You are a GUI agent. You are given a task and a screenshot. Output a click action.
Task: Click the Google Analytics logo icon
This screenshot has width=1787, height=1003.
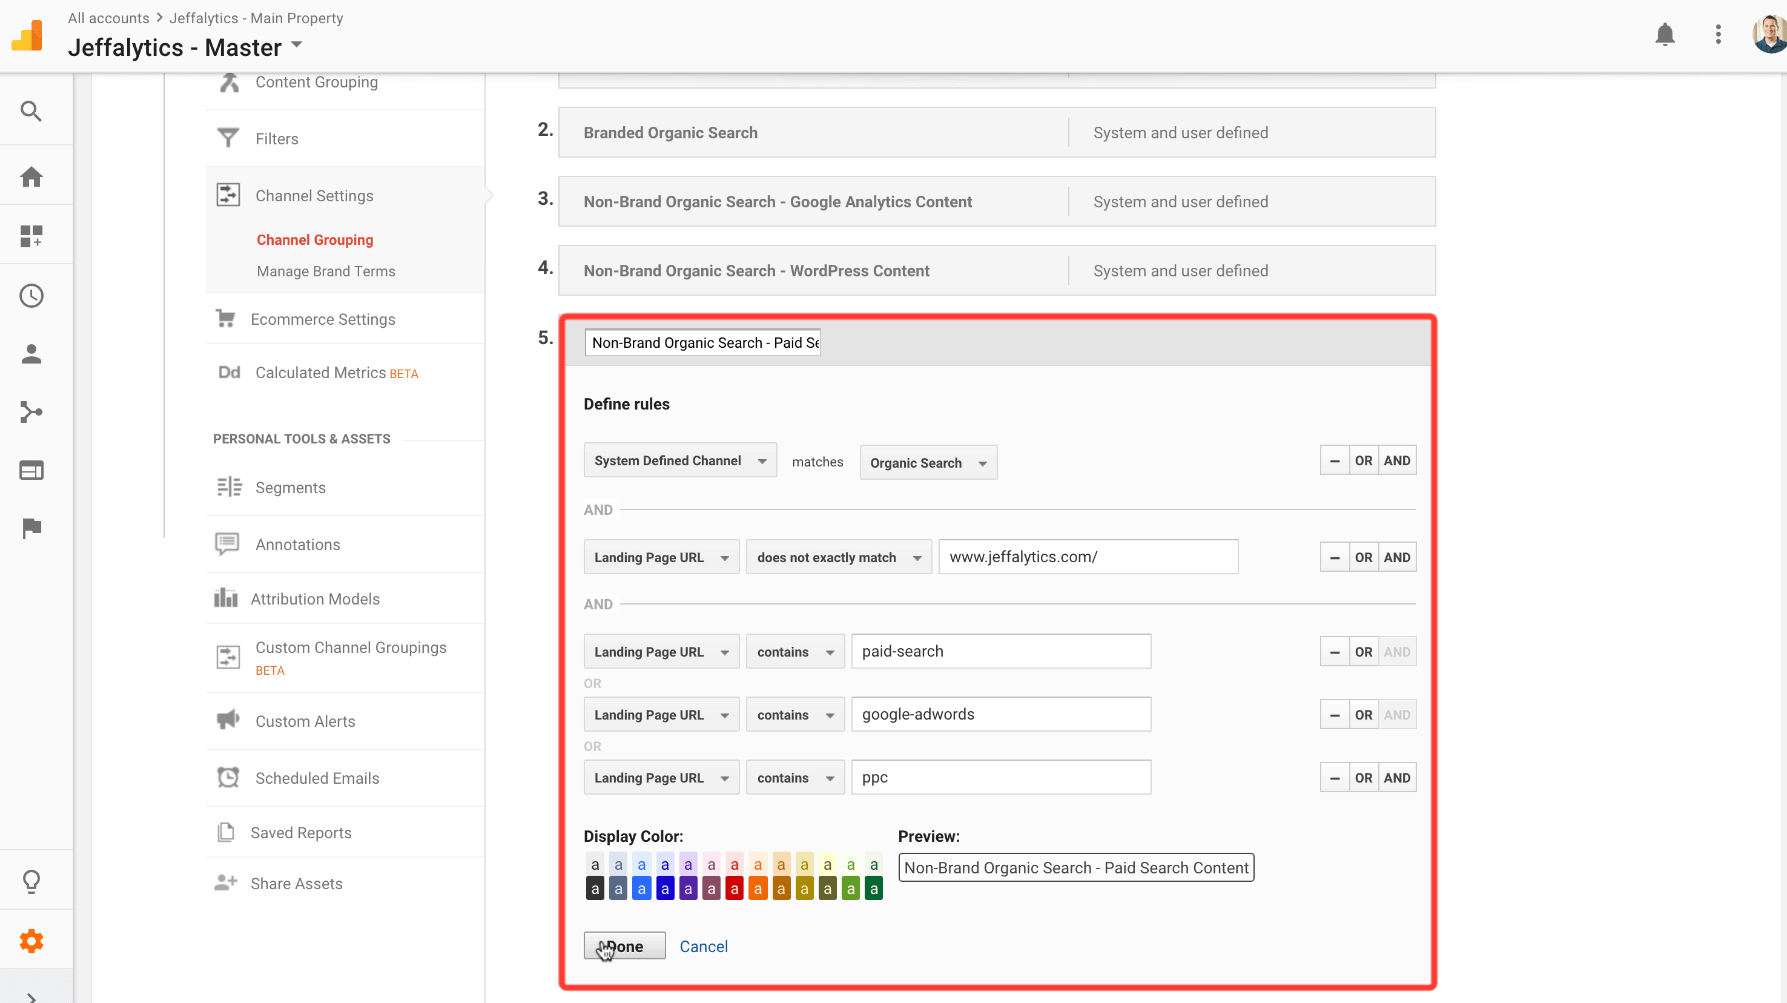(x=28, y=35)
